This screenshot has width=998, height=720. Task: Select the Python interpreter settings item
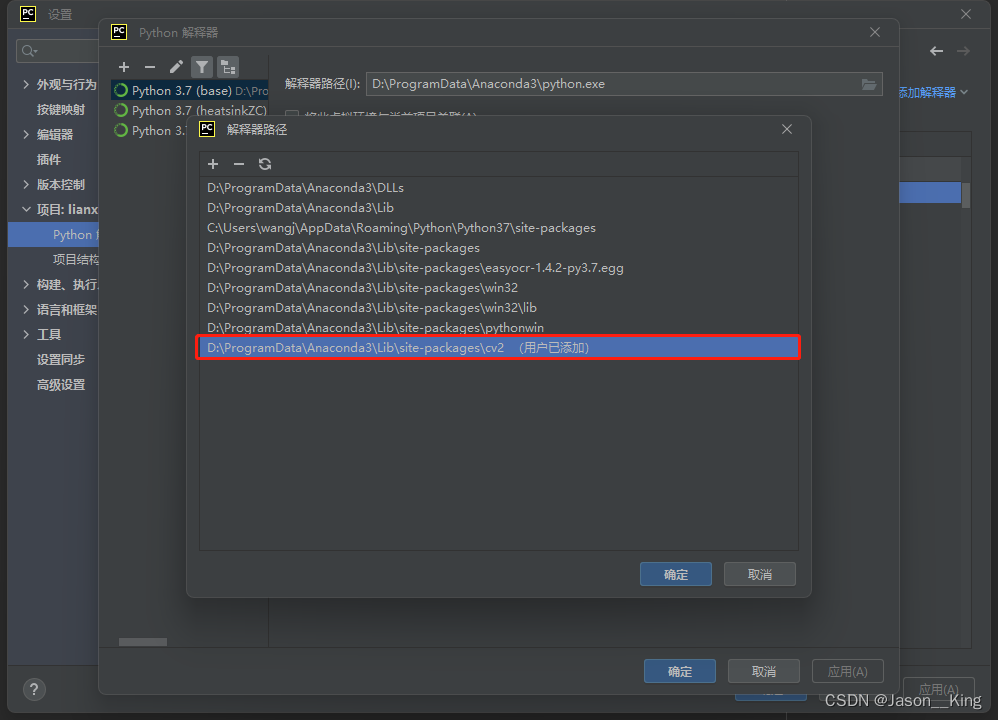[53, 234]
